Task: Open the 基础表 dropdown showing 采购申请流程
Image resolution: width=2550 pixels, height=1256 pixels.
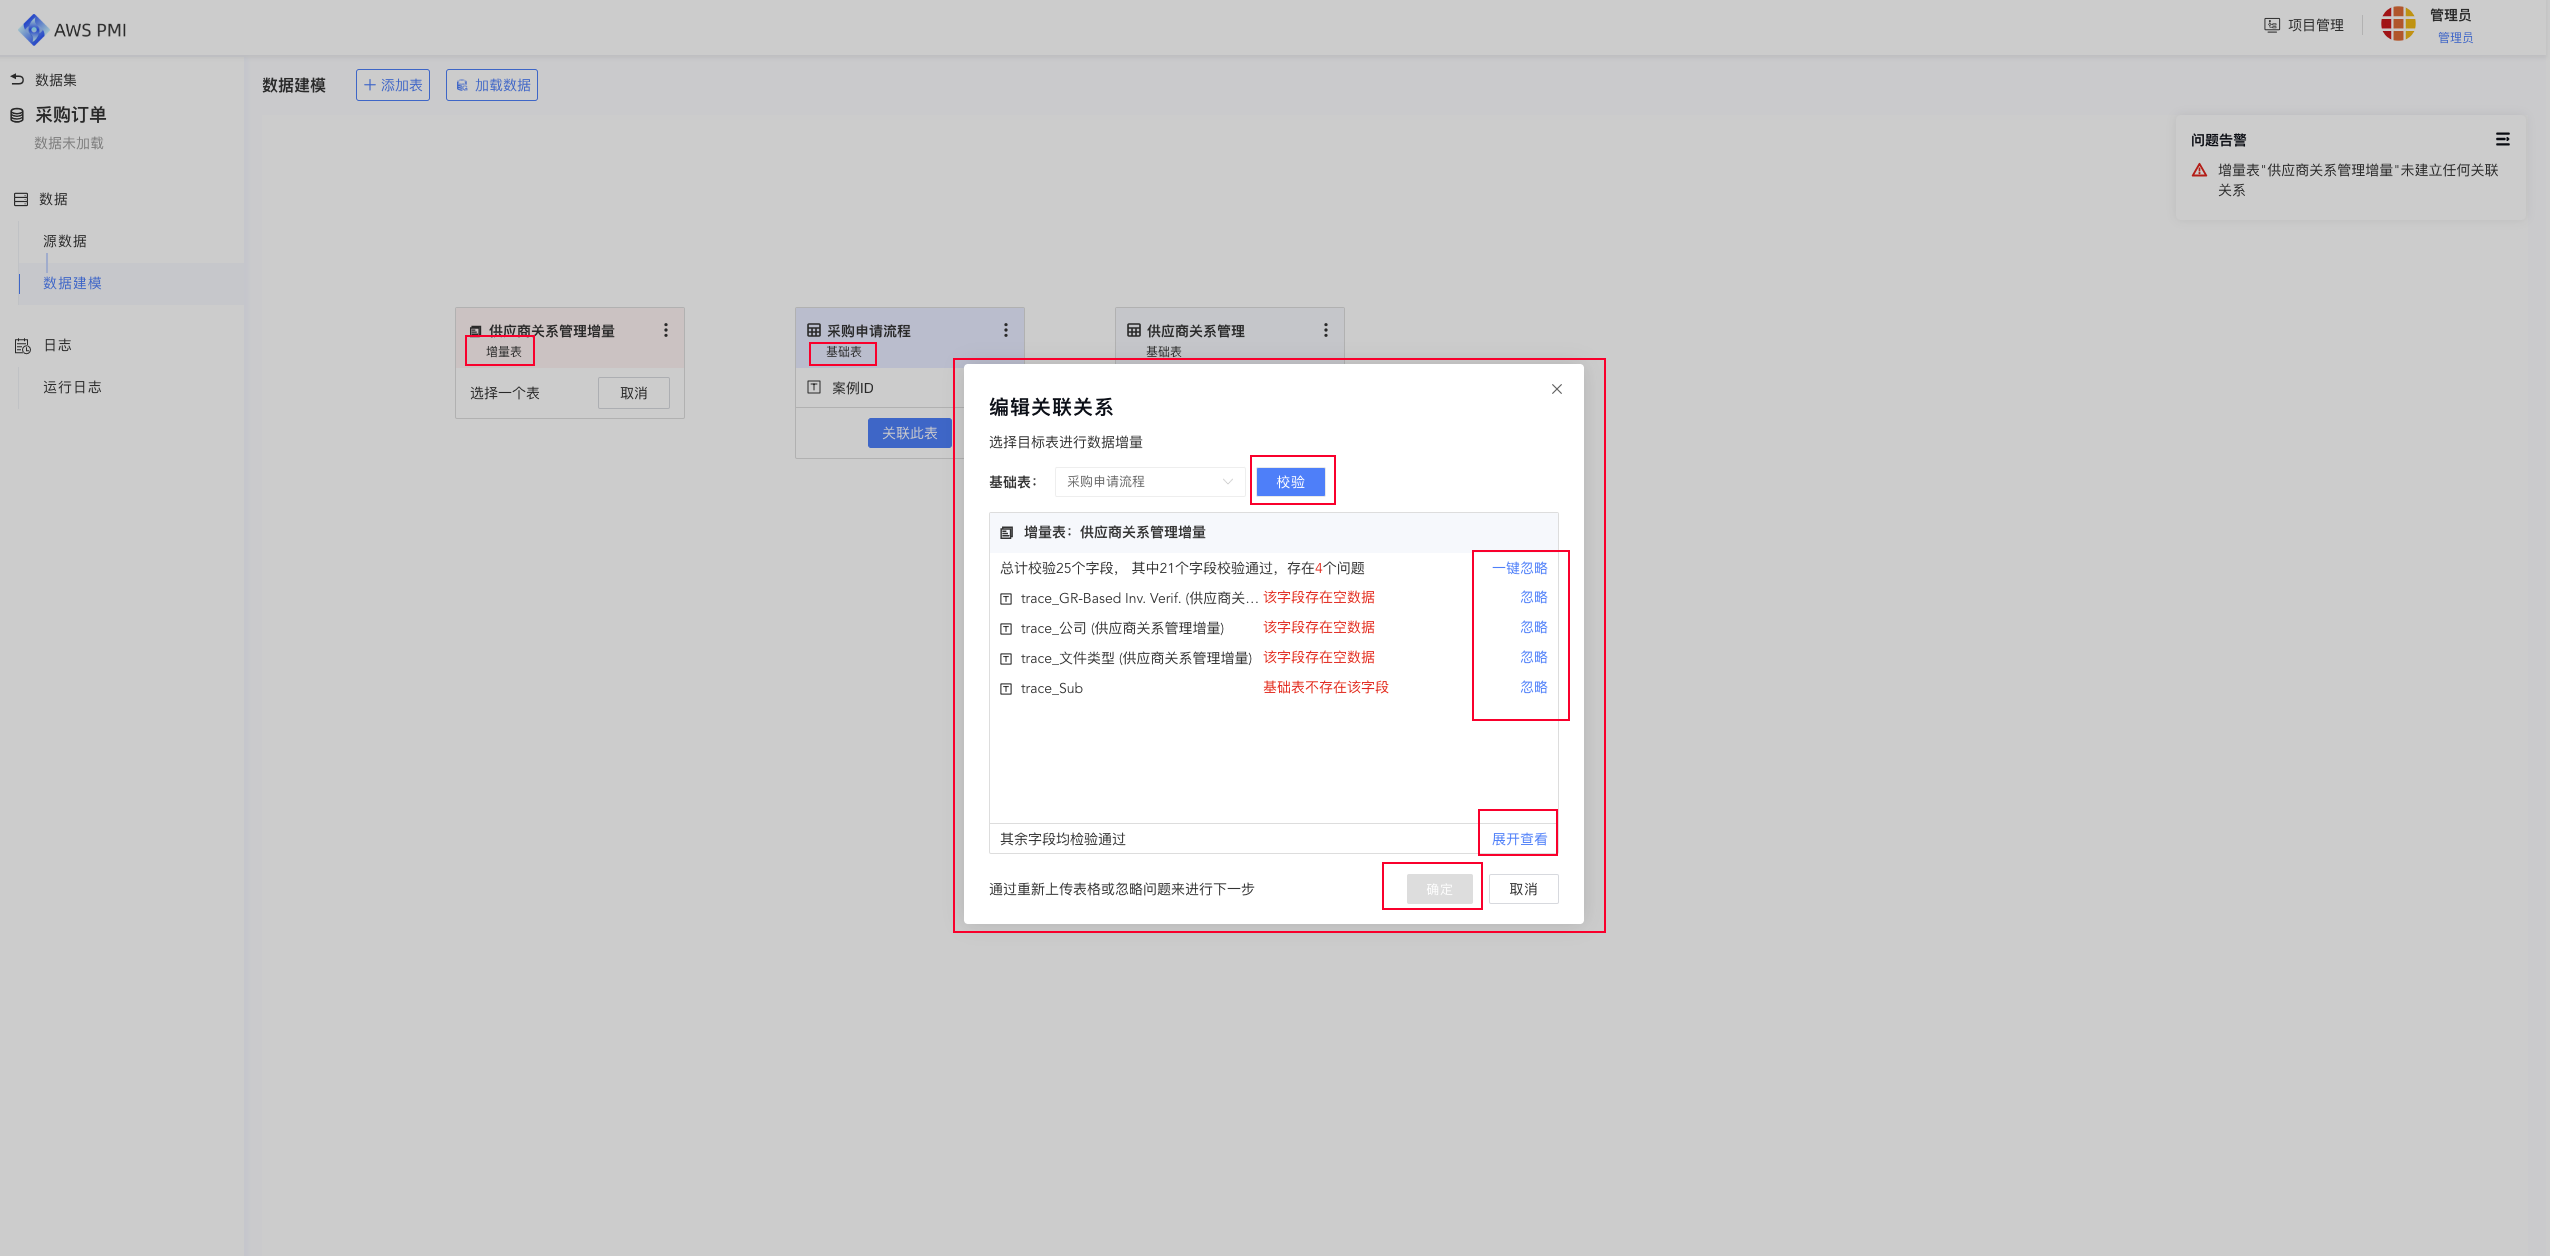Action: (1150, 482)
